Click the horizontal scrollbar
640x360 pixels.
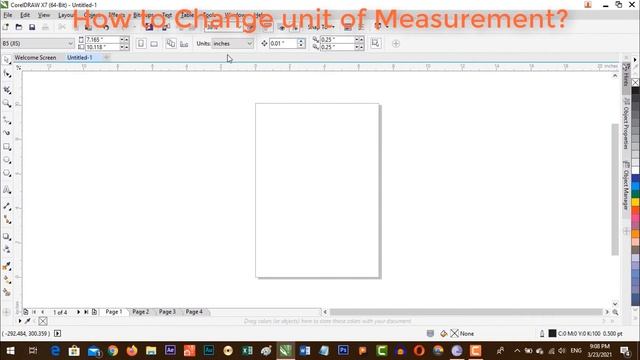[466, 312]
